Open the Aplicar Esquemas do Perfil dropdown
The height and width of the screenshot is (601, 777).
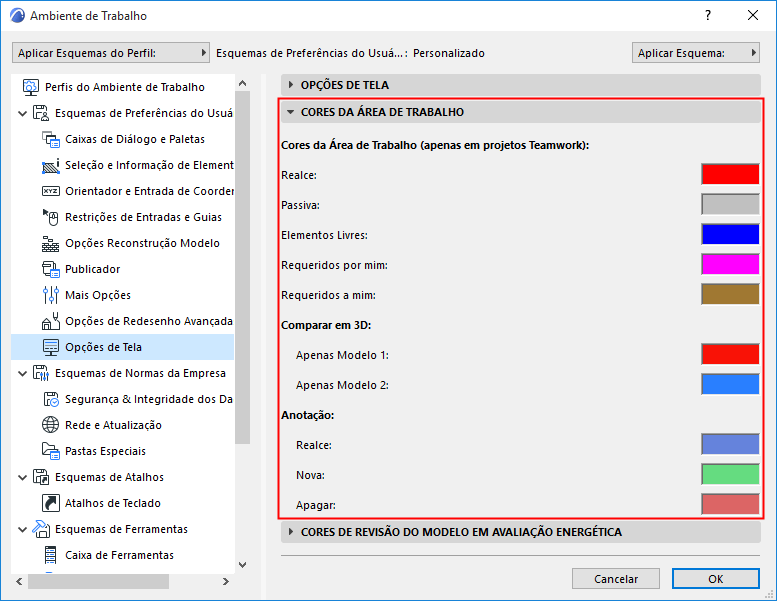[111, 53]
